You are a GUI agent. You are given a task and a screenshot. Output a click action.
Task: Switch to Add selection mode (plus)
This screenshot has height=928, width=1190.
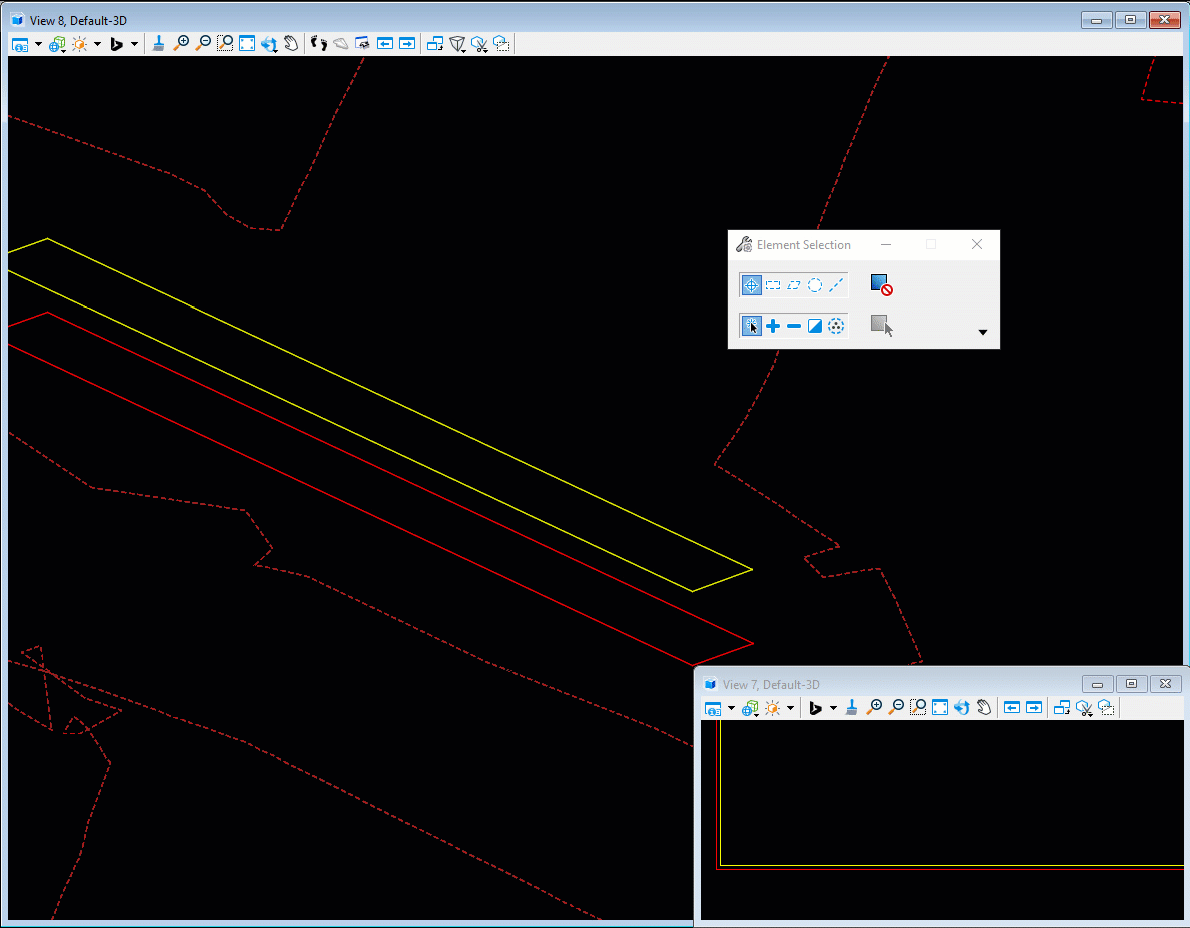tap(773, 326)
